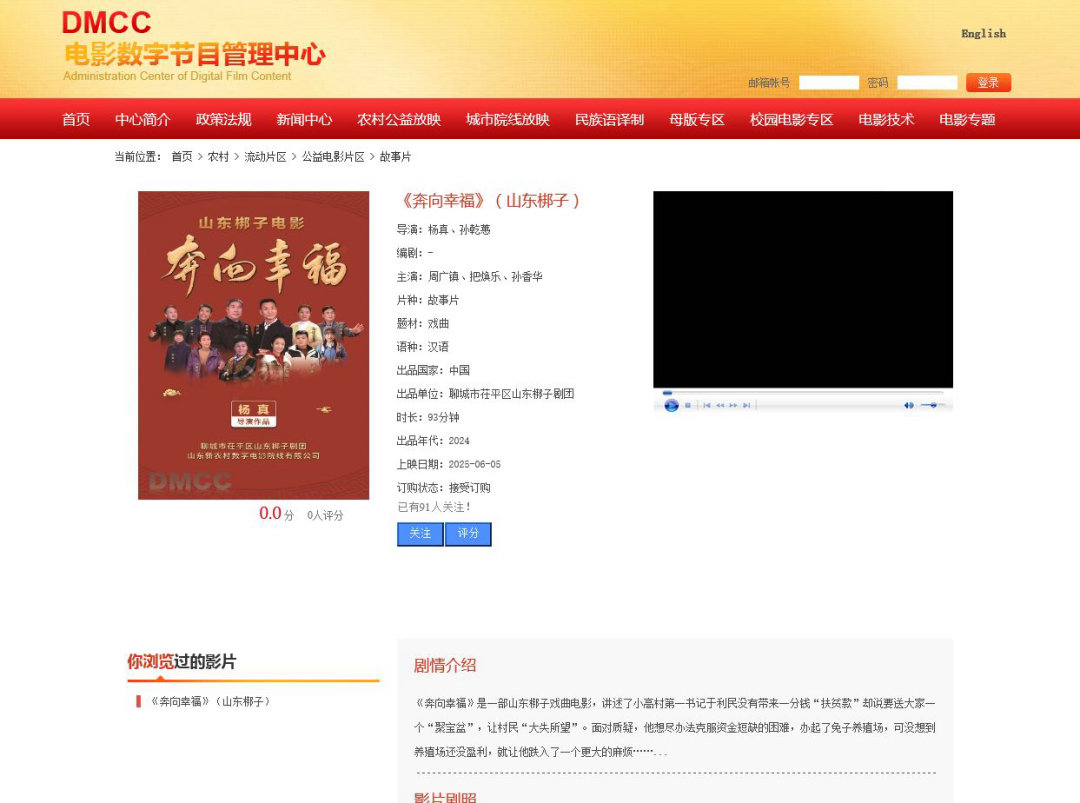Click the 语种: 汉语 line
The image size is (1080, 803).
click(x=423, y=346)
